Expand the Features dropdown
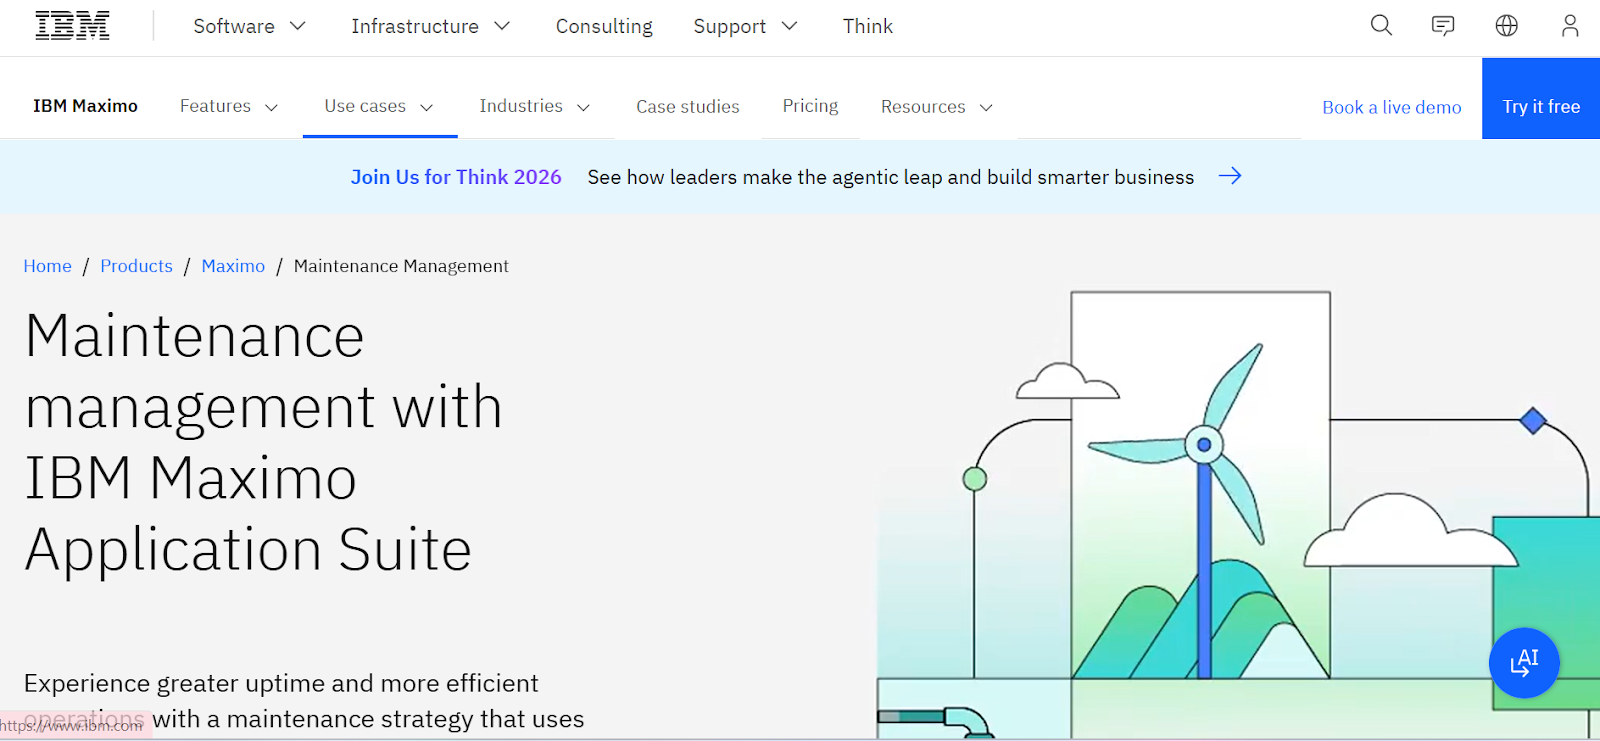The image size is (1600, 741). point(229,106)
